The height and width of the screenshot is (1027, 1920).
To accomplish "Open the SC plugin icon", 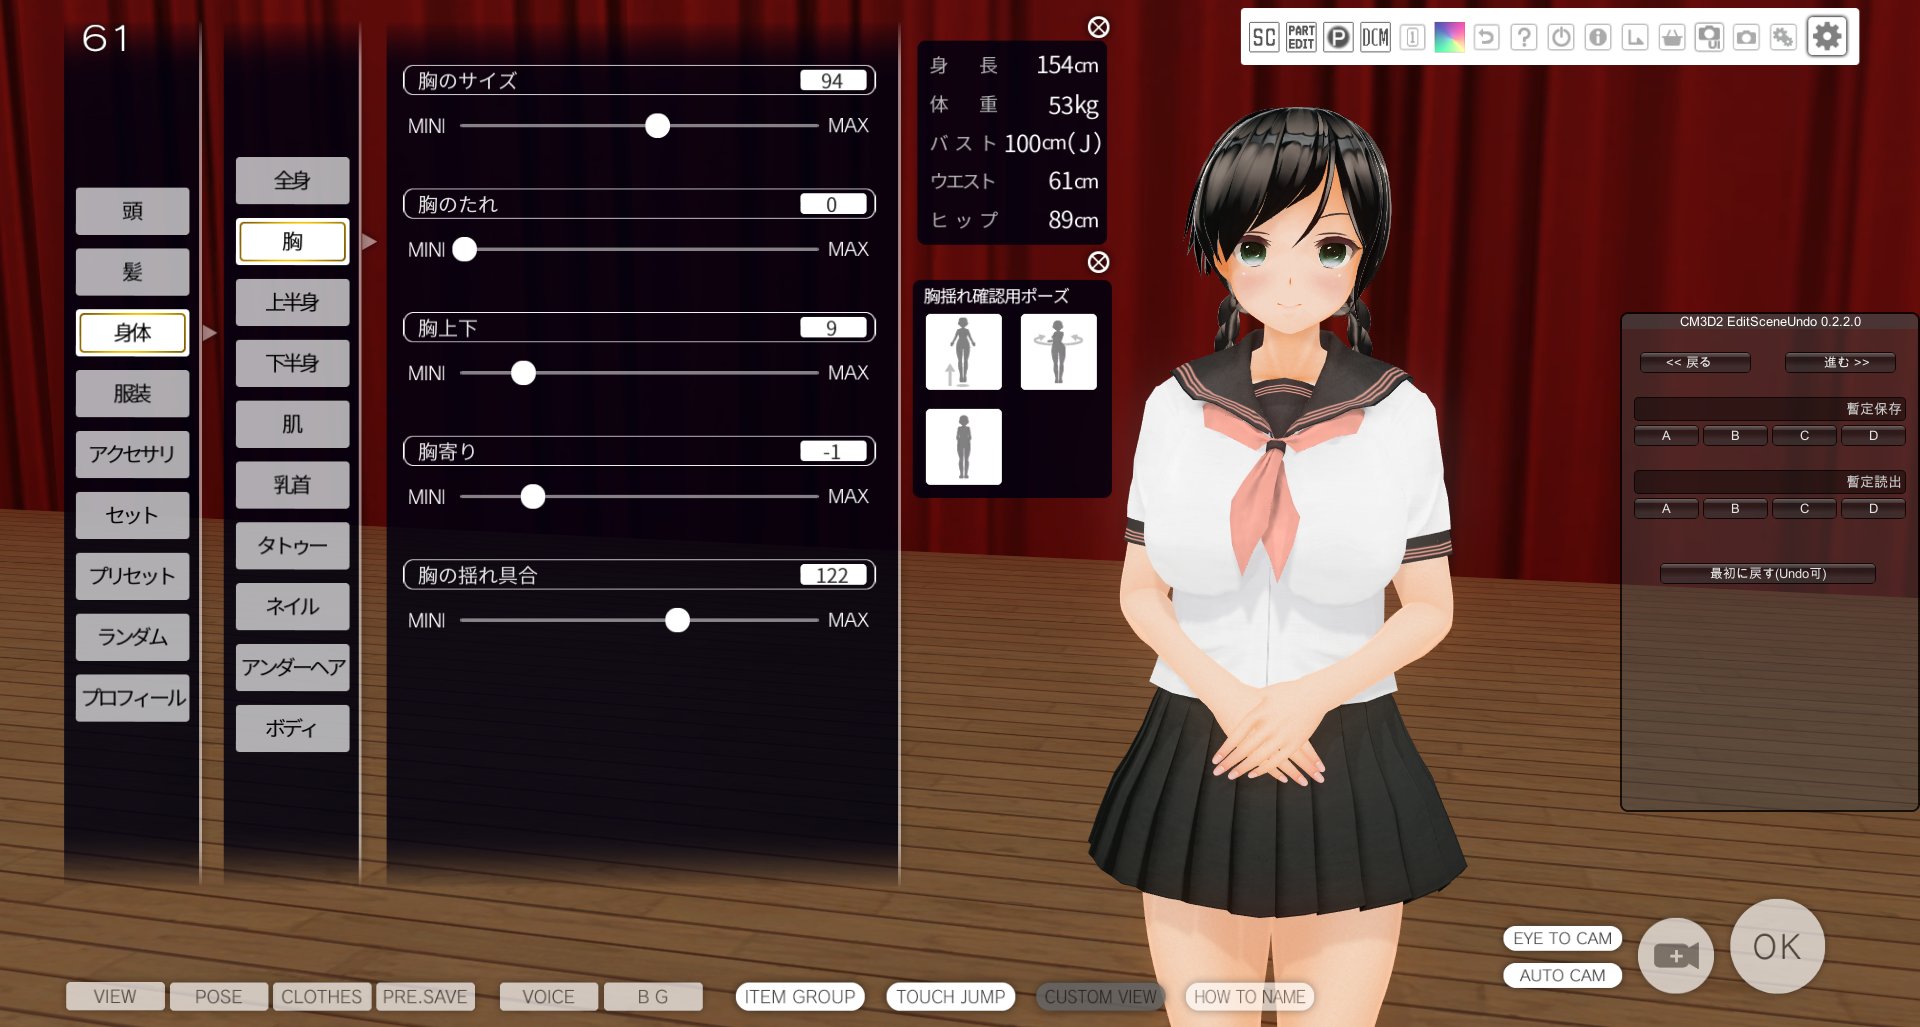I will pyautogui.click(x=1264, y=38).
